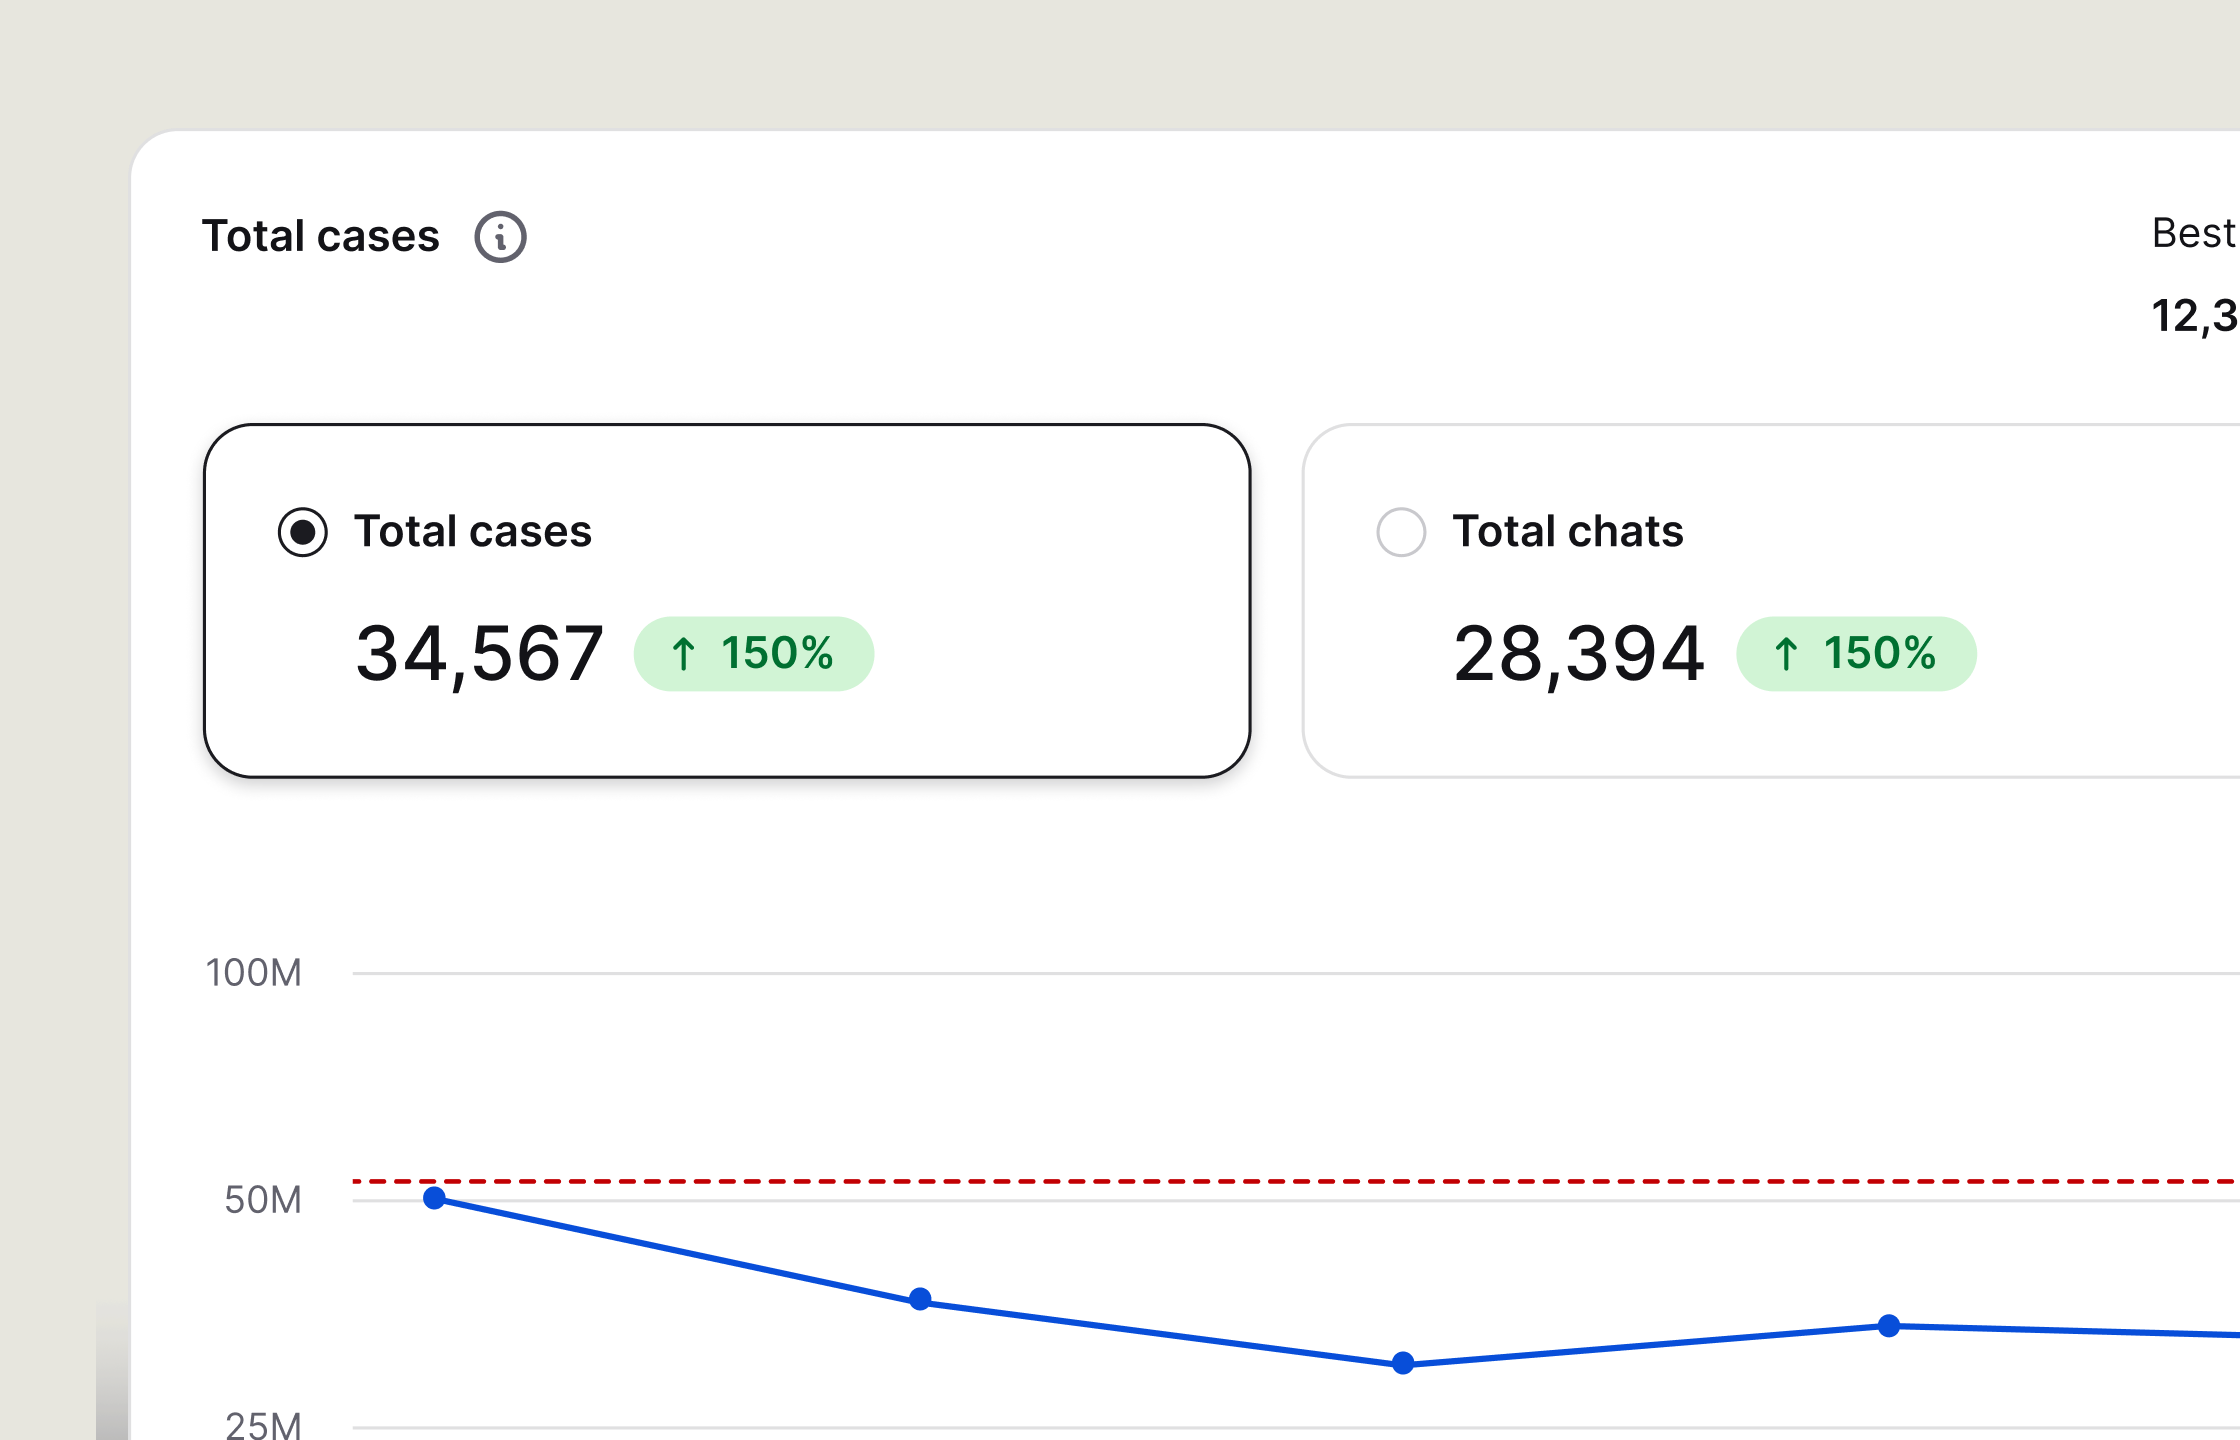Click the 50M axis label
This screenshot has width=2240, height=1440.
[263, 1200]
